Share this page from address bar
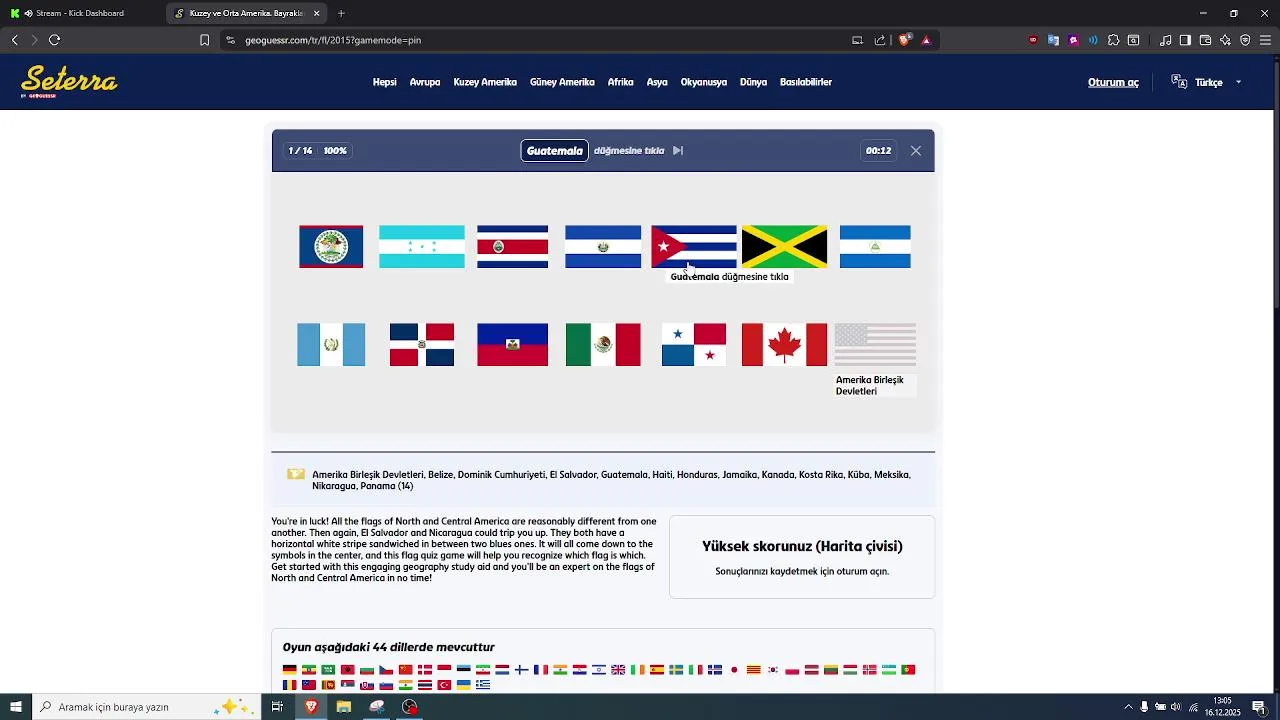The image size is (1280, 720). point(880,40)
